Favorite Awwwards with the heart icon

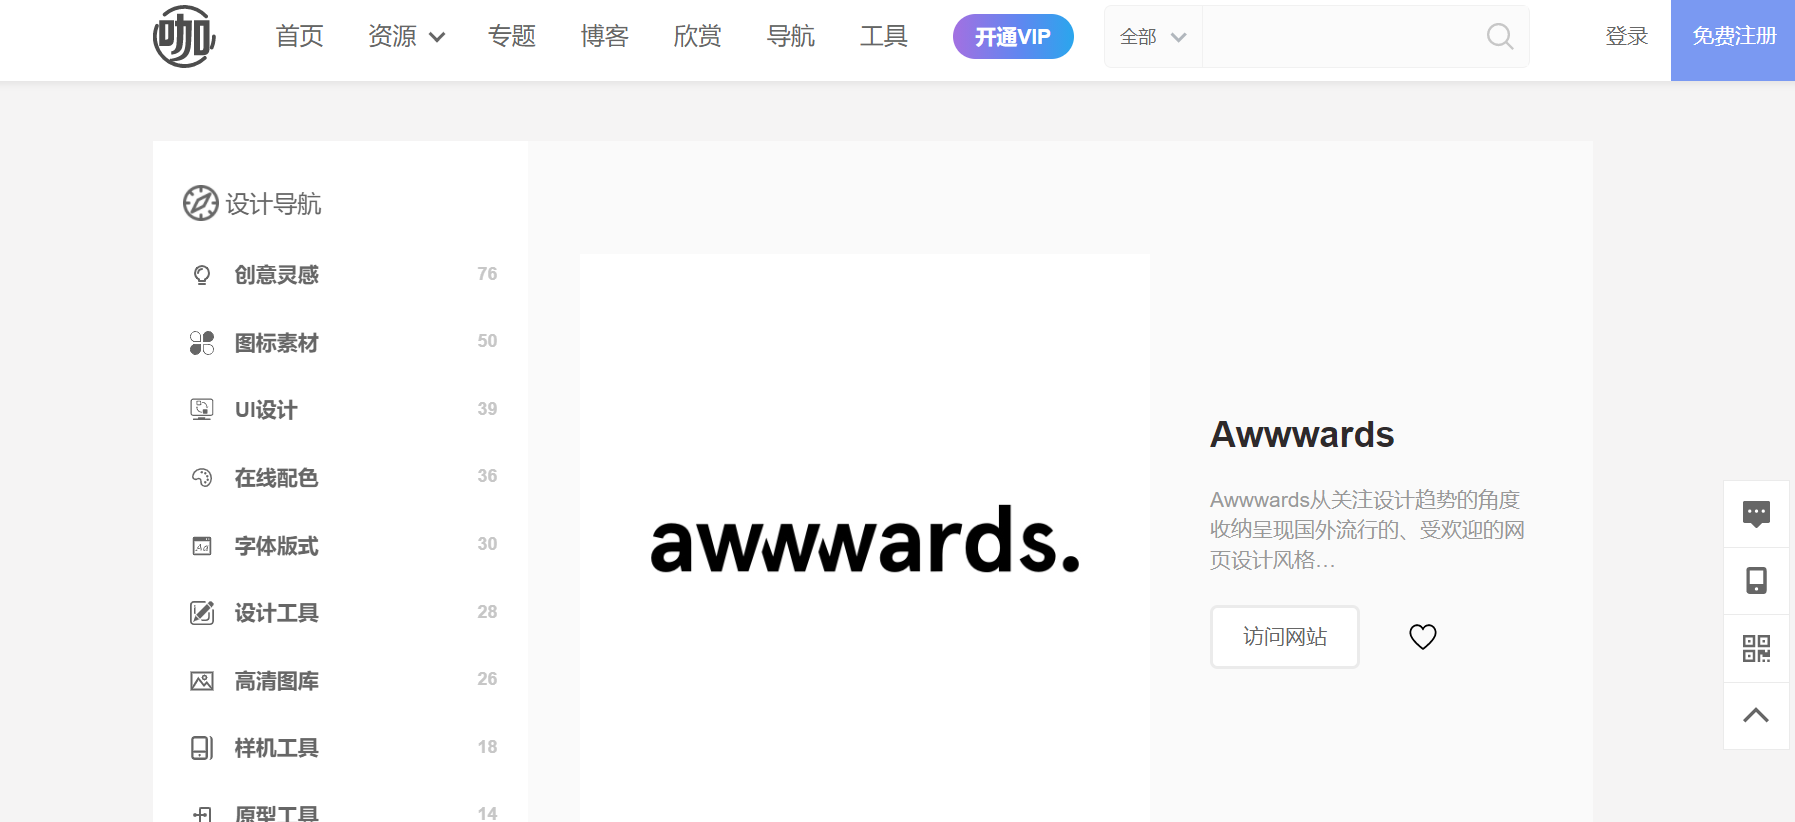[x=1423, y=637]
